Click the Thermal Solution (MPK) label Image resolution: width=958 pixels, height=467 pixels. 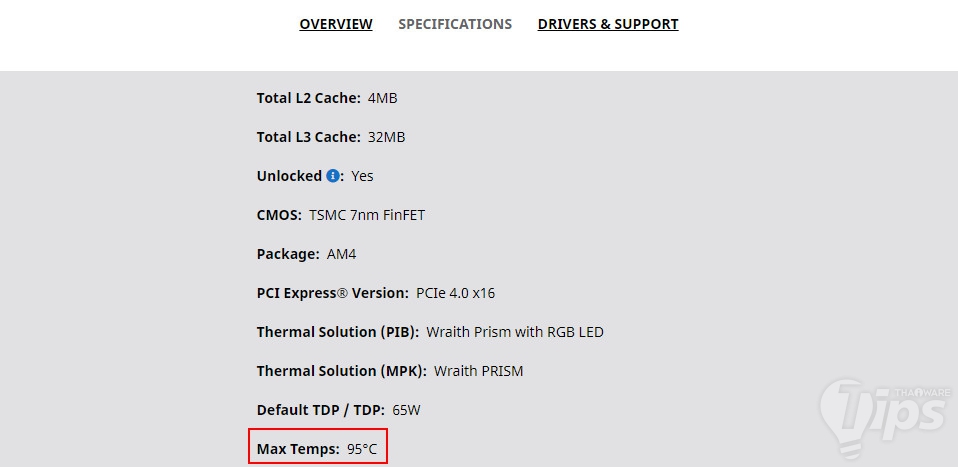coord(341,371)
